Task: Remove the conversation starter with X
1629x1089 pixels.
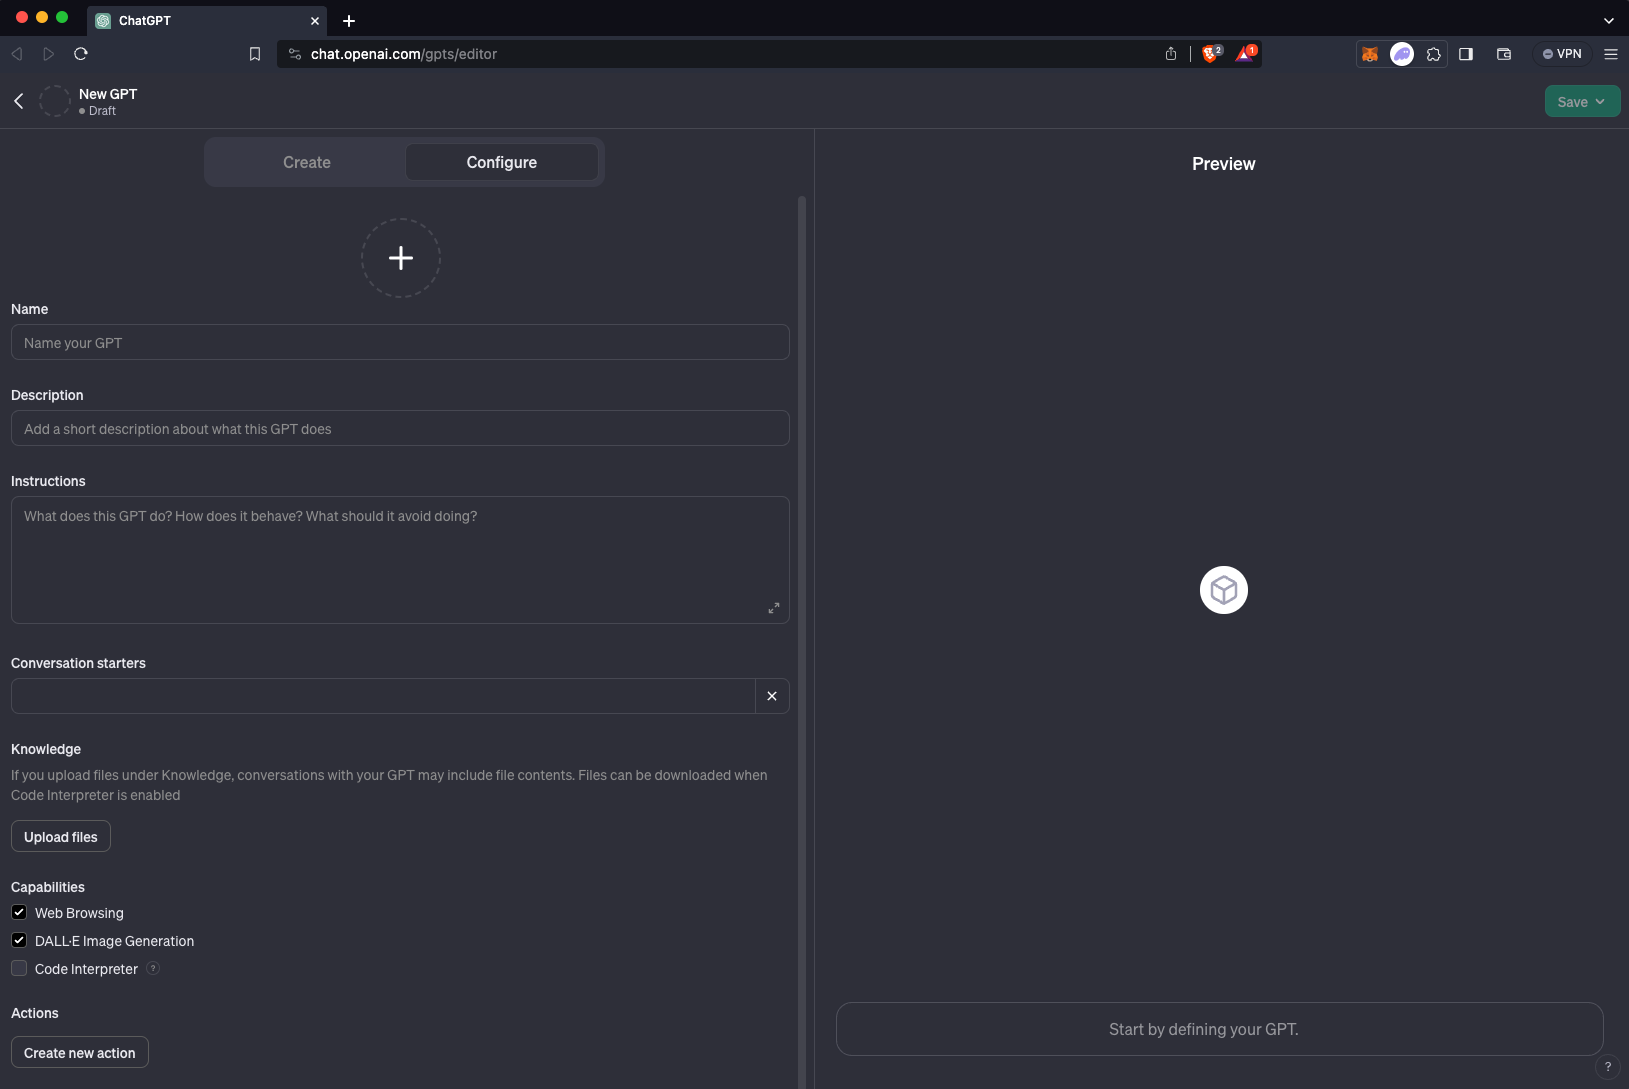Action: 772,696
